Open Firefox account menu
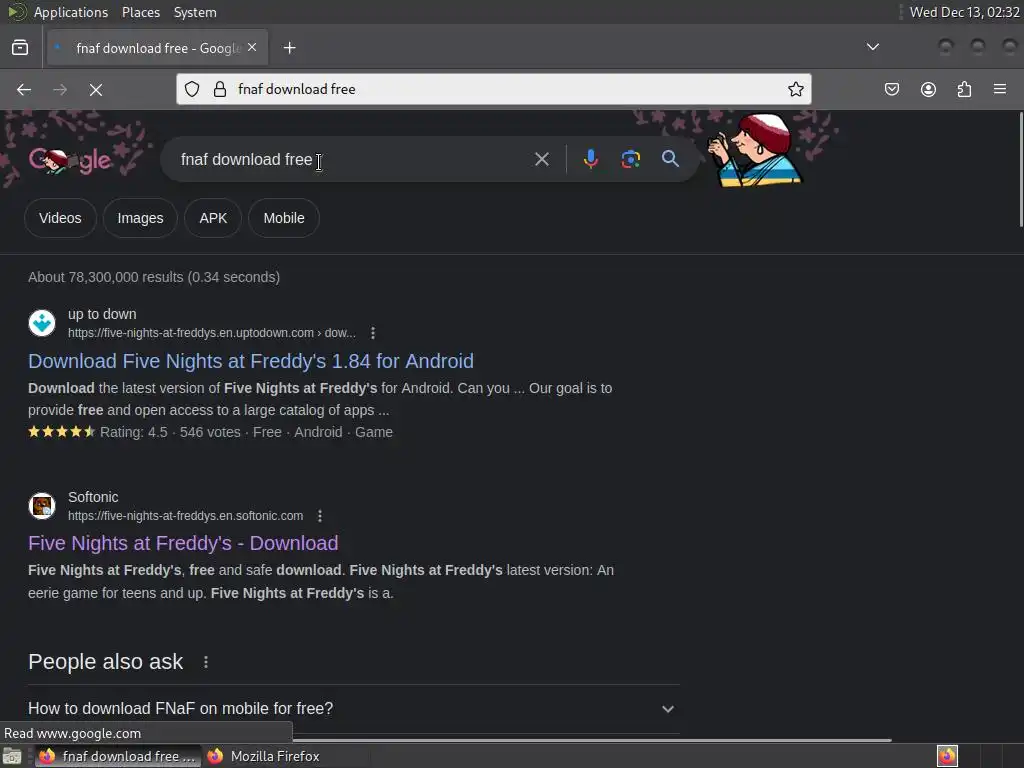The height and width of the screenshot is (768, 1024). 928,89
